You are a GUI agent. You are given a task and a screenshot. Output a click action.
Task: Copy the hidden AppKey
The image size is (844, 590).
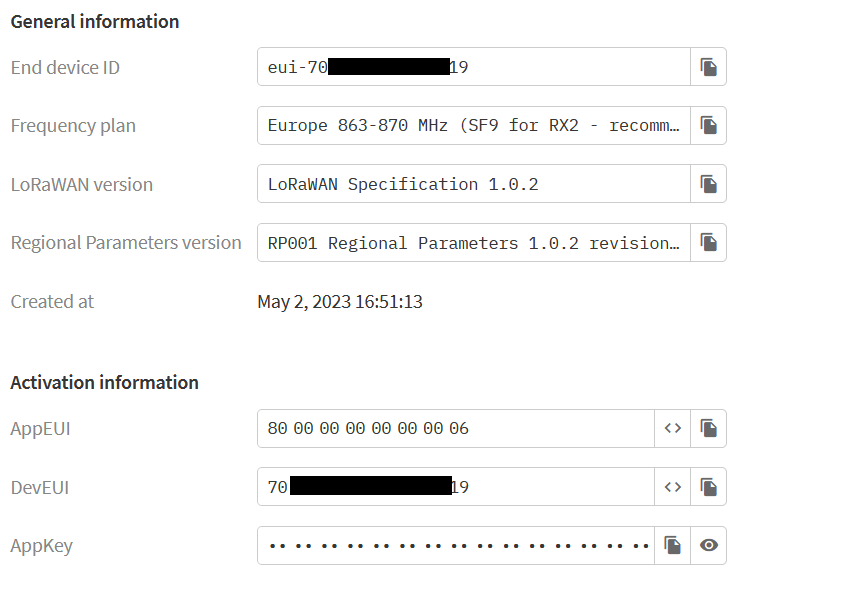click(673, 545)
